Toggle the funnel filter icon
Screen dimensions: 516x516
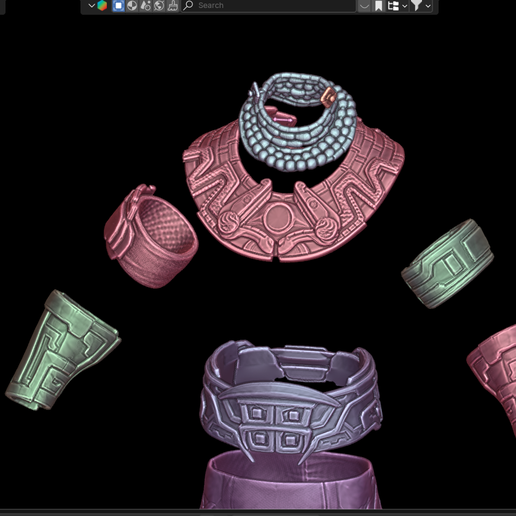(416, 6)
